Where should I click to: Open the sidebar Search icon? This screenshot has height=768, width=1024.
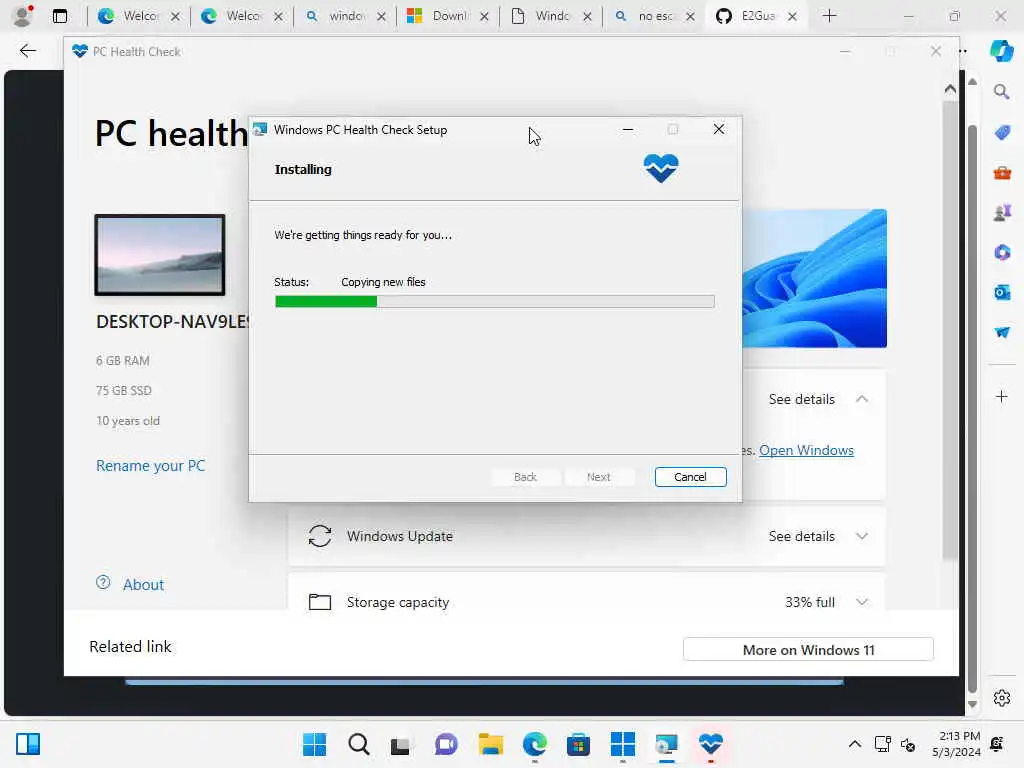click(x=1002, y=92)
